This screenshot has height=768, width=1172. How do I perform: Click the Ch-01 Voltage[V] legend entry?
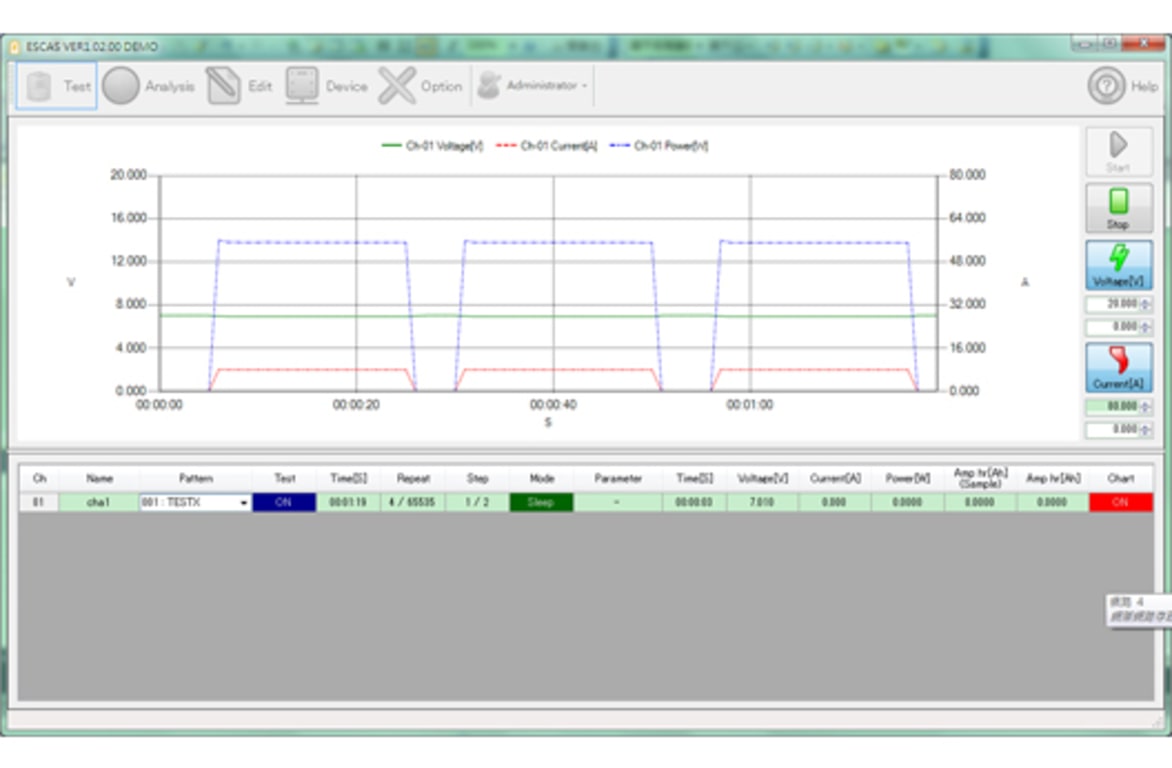coord(433,146)
